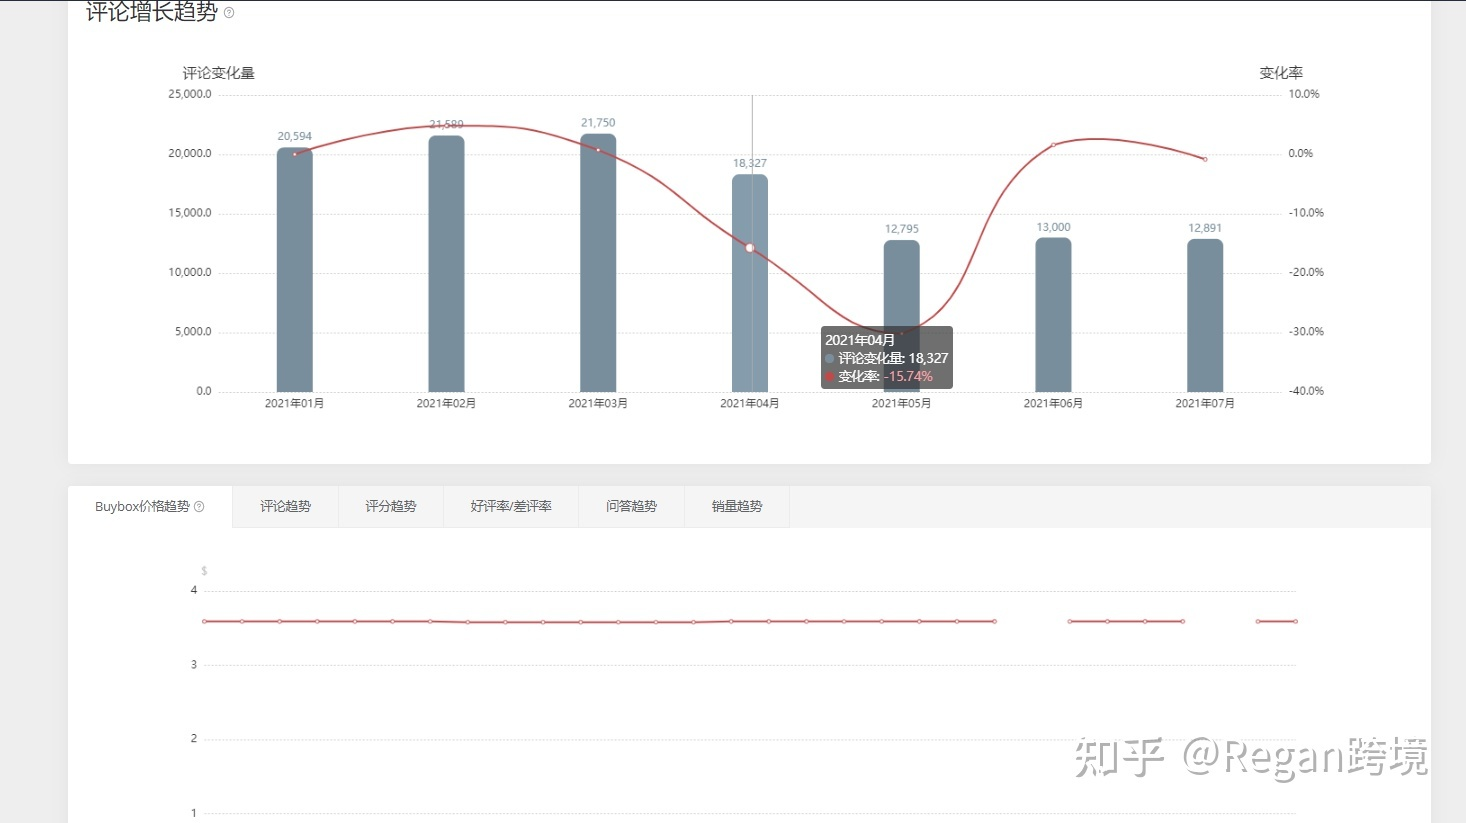Select the 问答趋势 tab
This screenshot has height=823, width=1466.
pos(632,506)
